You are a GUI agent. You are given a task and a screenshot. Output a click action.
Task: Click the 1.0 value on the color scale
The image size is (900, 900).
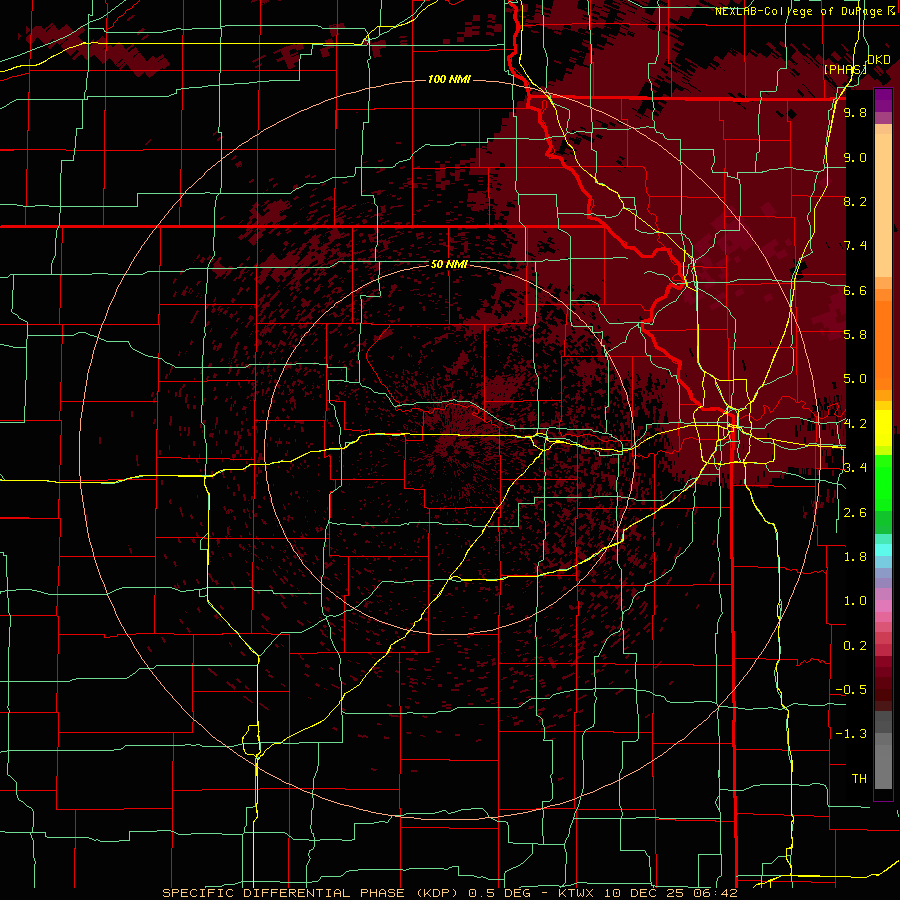pos(855,601)
